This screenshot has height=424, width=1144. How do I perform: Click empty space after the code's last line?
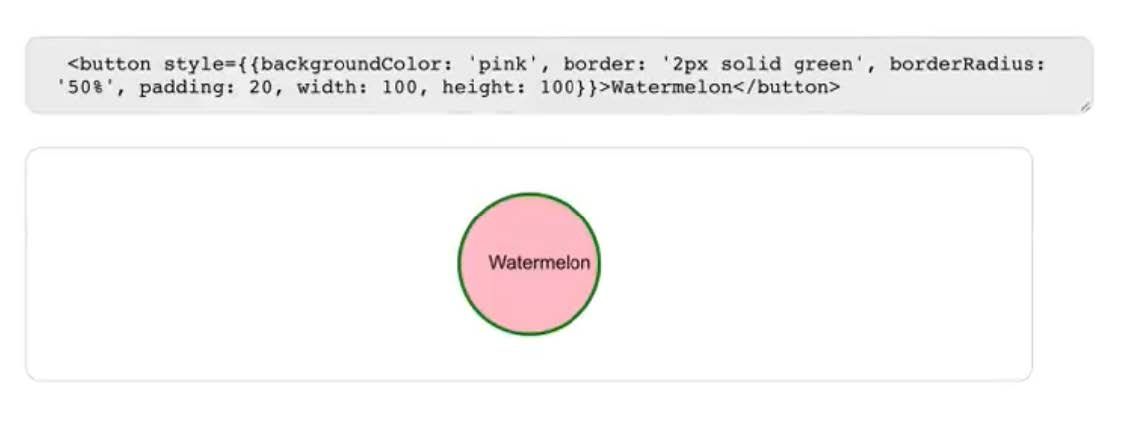[950, 88]
